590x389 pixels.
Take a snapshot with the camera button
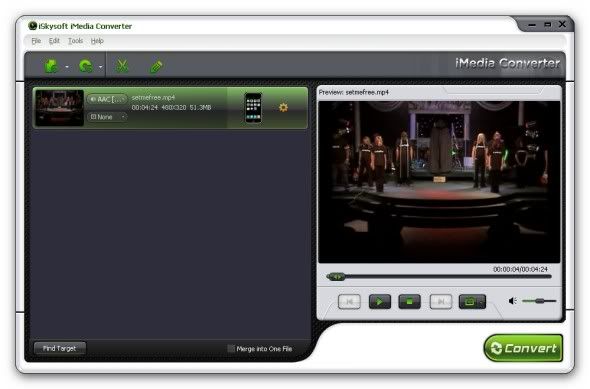click(472, 301)
